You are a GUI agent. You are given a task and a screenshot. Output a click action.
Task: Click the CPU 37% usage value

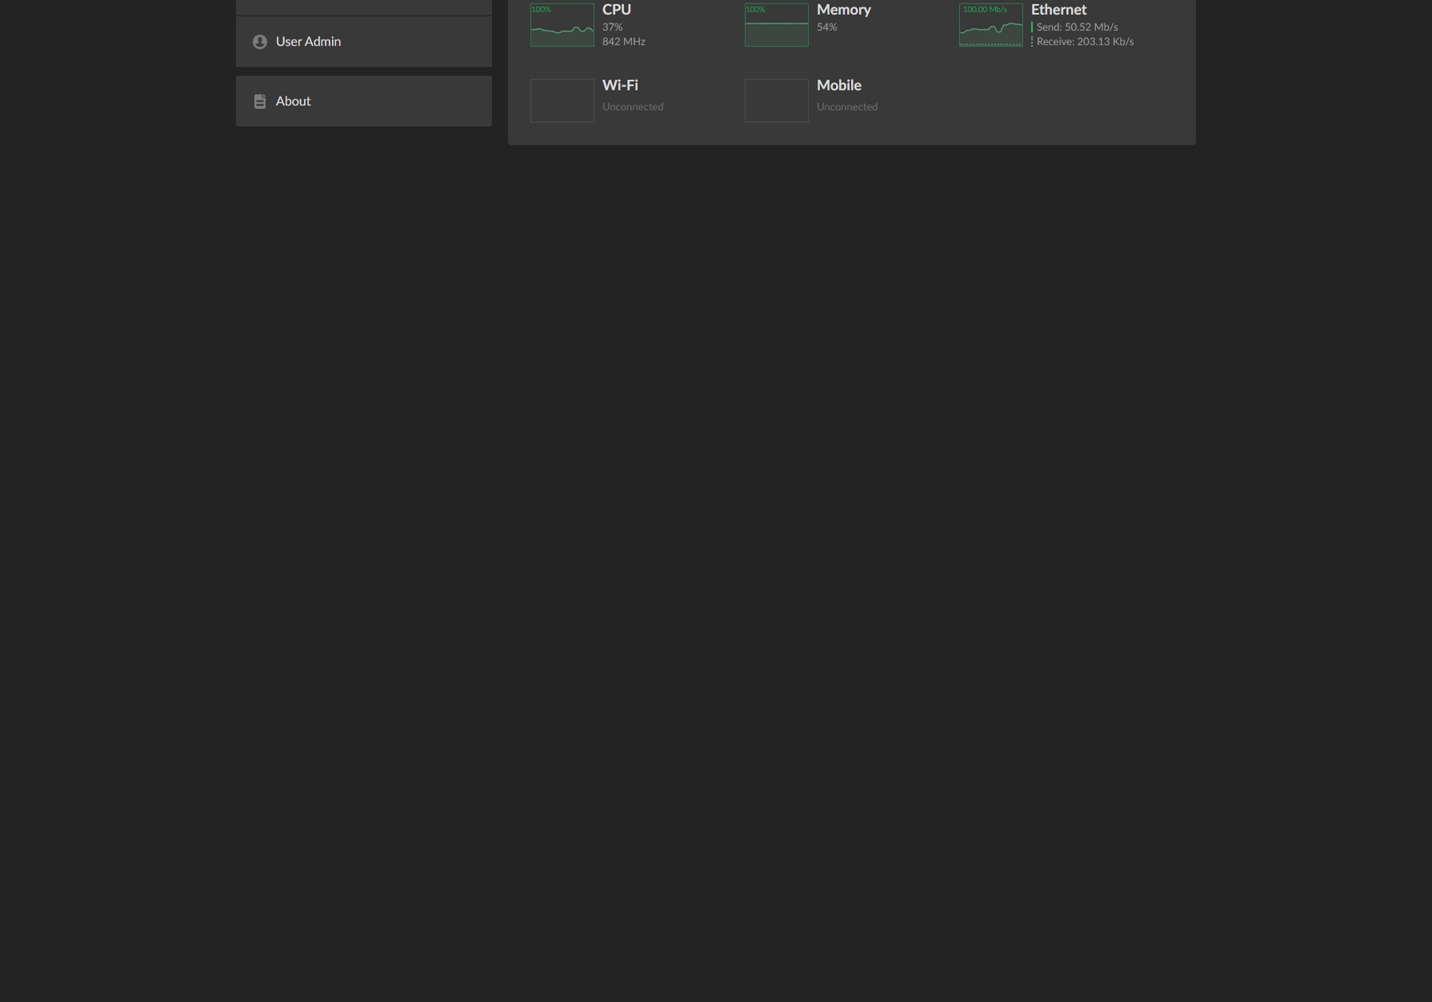click(x=612, y=27)
